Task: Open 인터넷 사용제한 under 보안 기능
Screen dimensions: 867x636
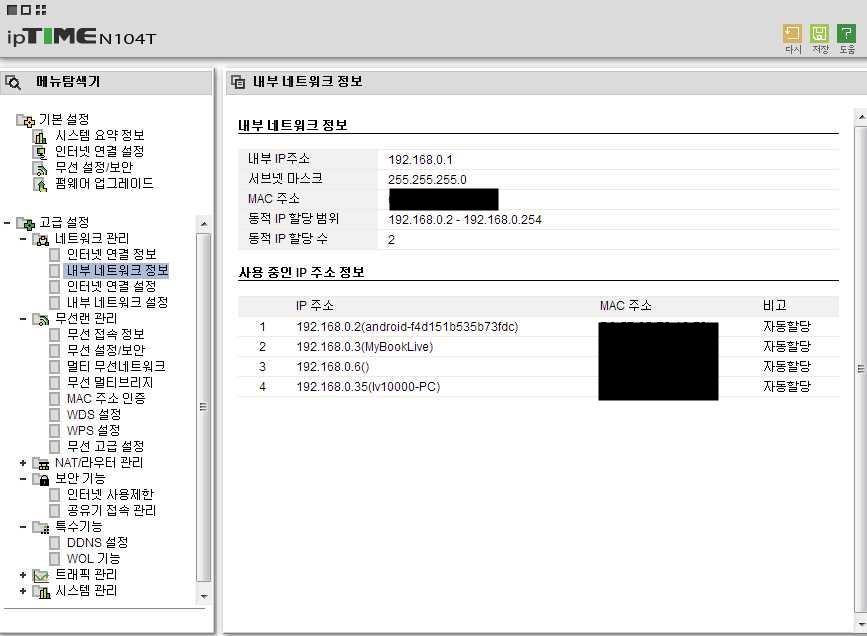Action: pyautogui.click(x=111, y=494)
